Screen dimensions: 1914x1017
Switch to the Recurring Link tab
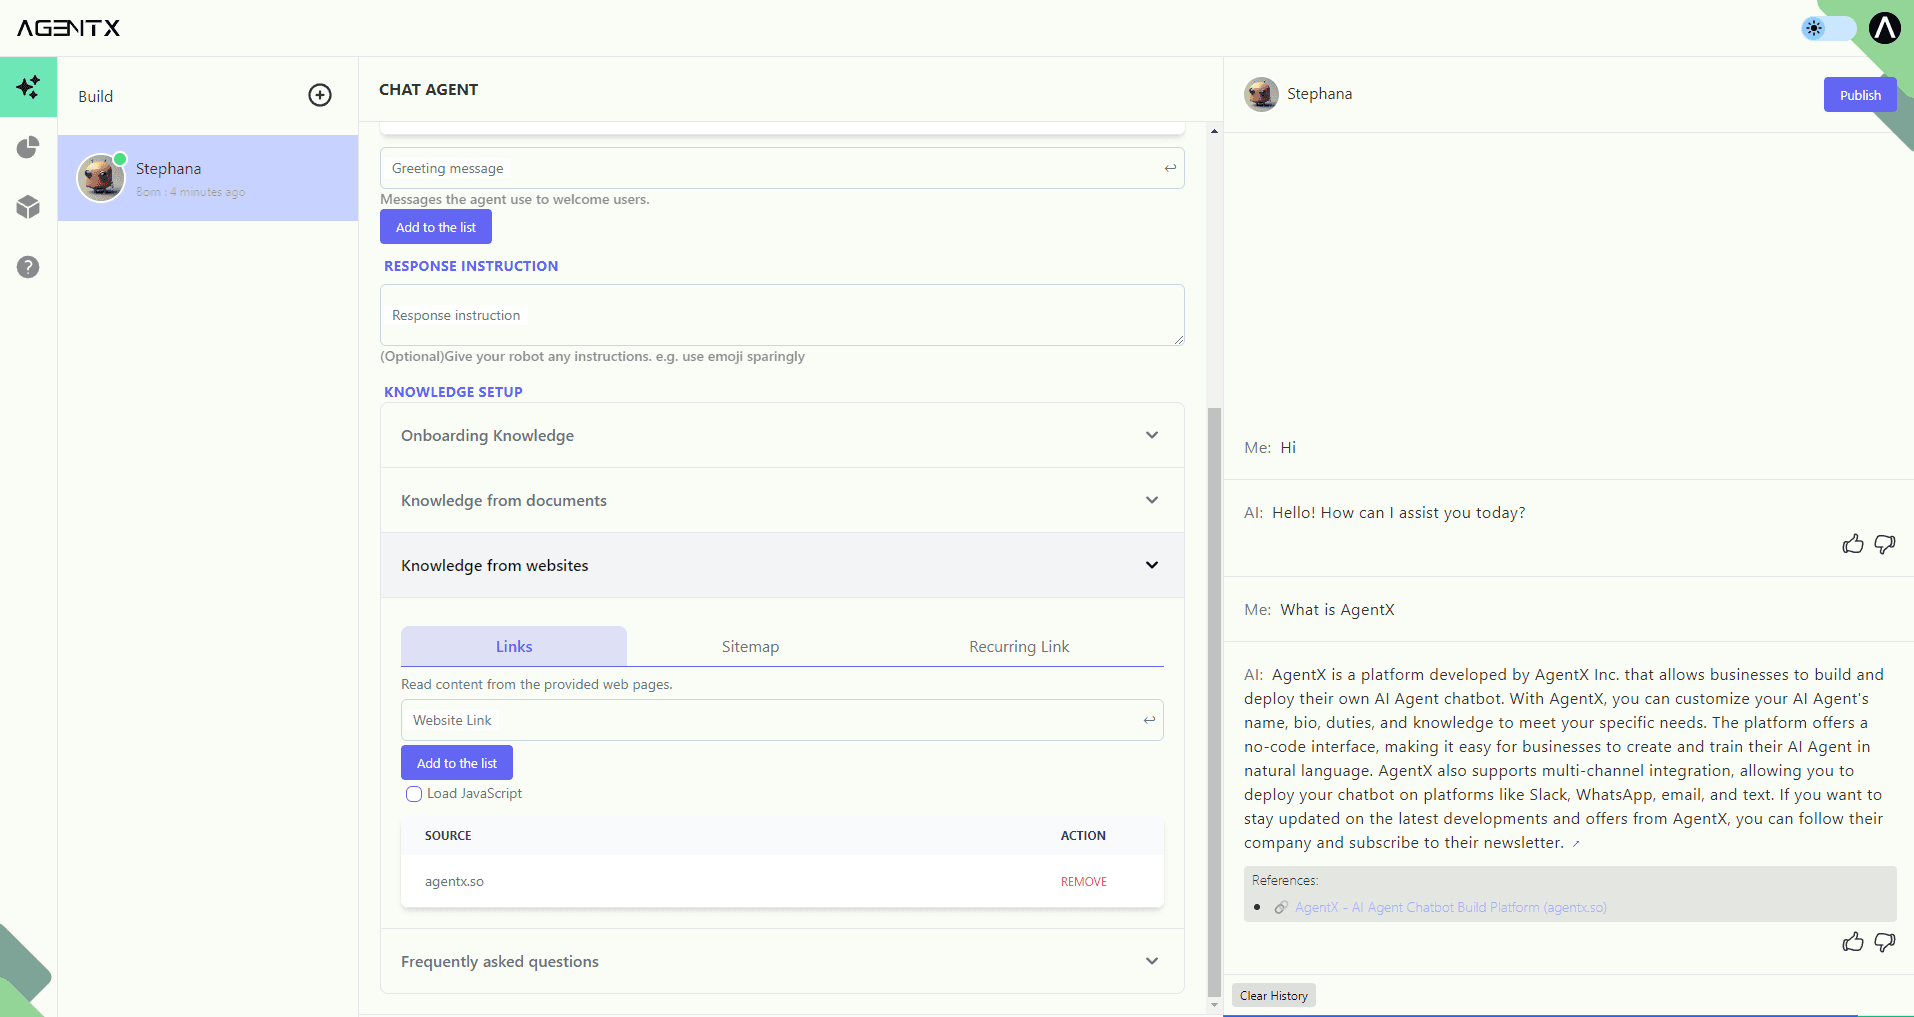tap(1019, 646)
